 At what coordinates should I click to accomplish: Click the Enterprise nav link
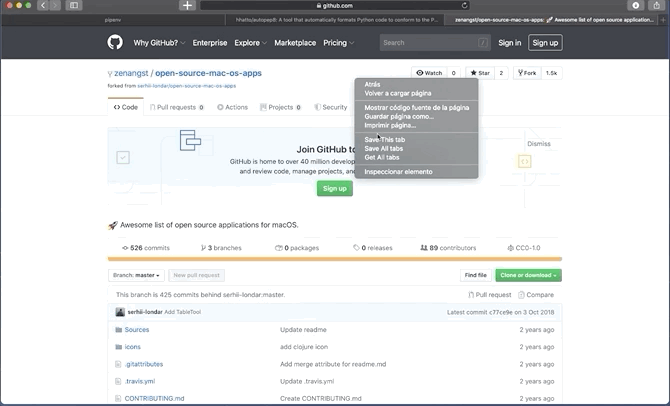tap(210, 43)
